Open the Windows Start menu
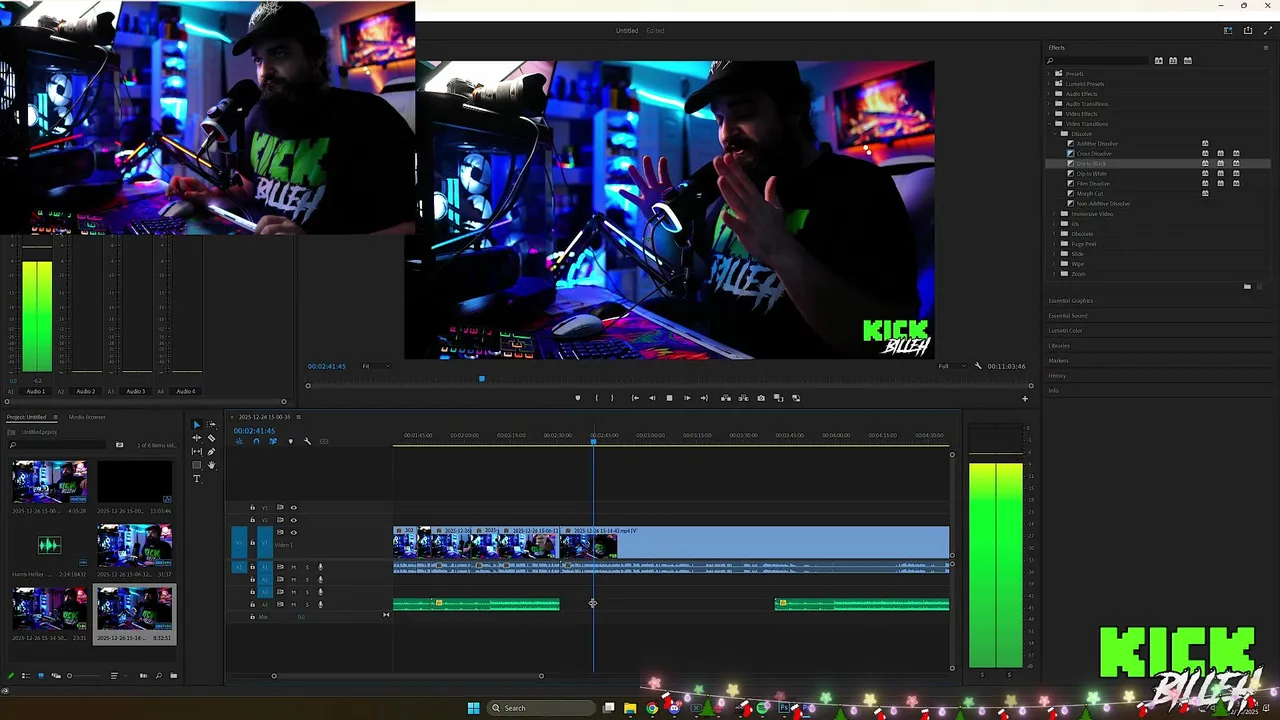The image size is (1280, 720). (473, 708)
